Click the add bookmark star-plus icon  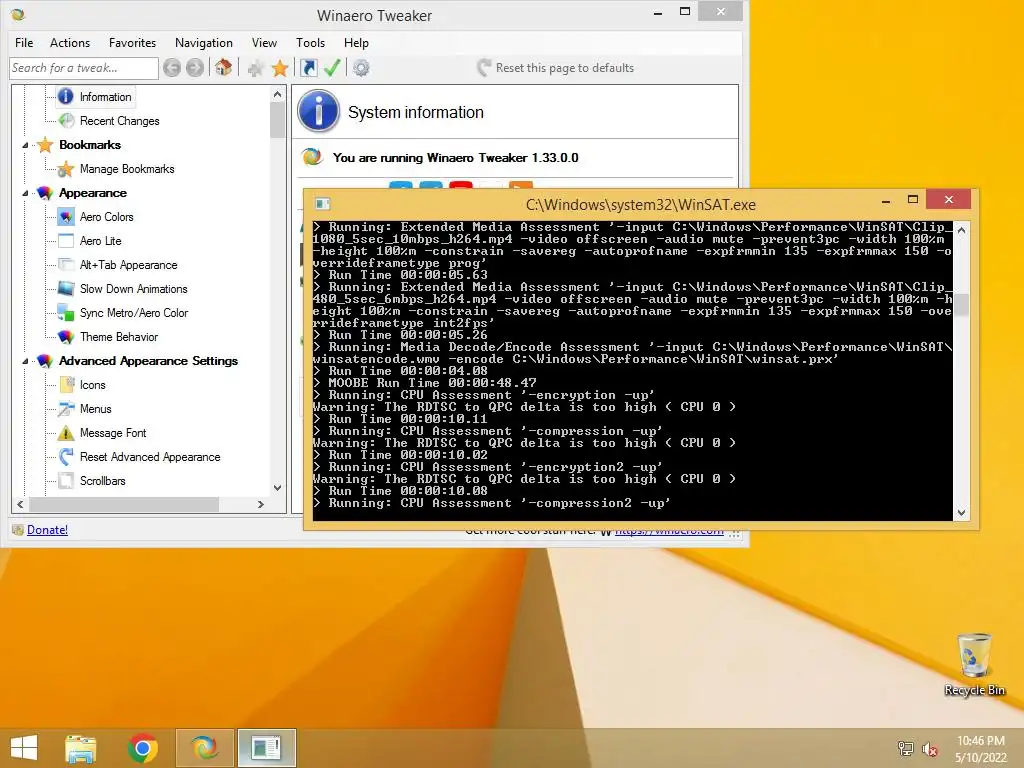256,68
